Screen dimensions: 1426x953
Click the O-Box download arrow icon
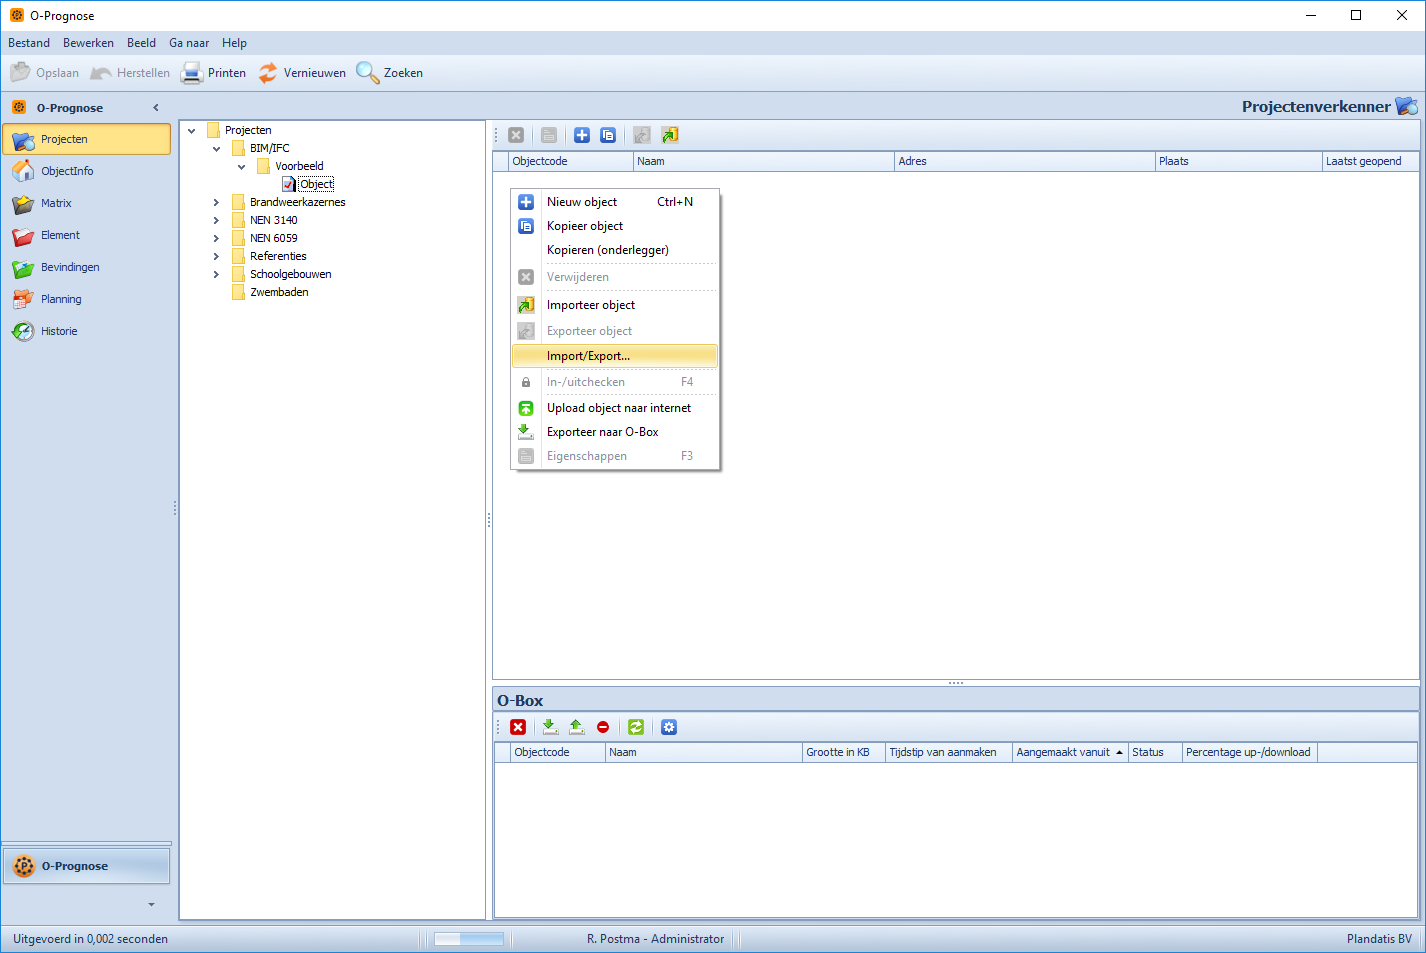550,727
